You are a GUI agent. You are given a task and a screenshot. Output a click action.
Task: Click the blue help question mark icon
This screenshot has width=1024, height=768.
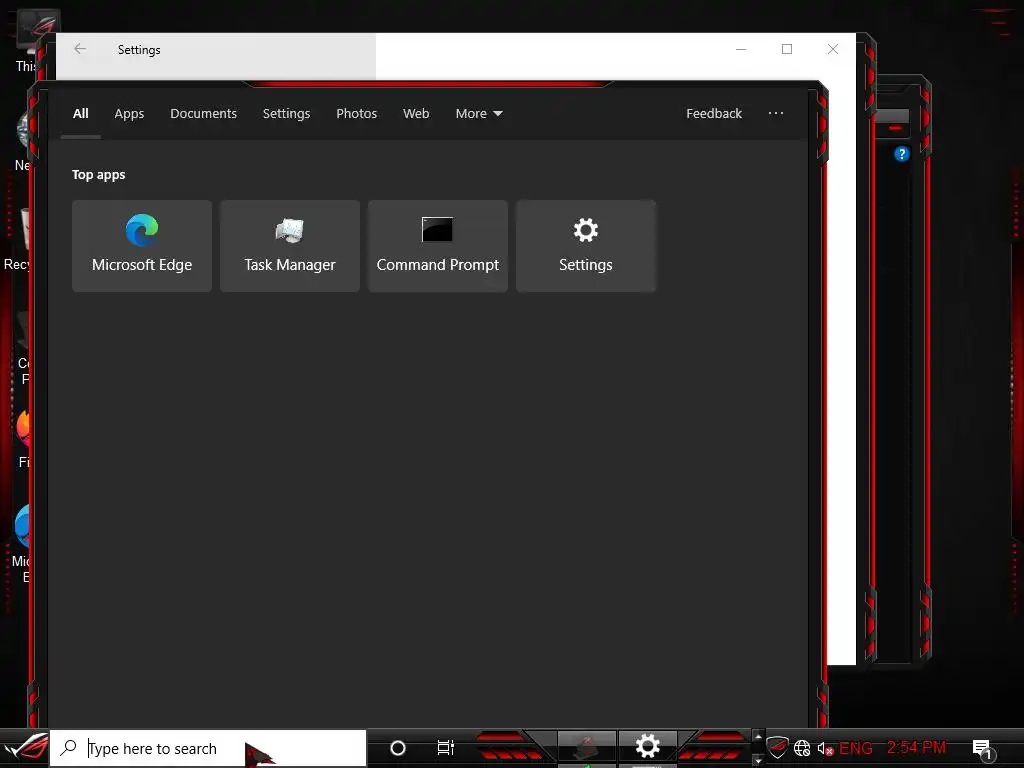[x=902, y=154]
